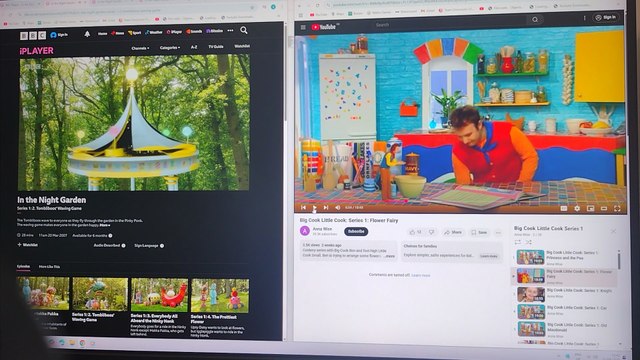Open more actions ellipsis beside Save
Screen dimensions: 640x360
pos(498,233)
